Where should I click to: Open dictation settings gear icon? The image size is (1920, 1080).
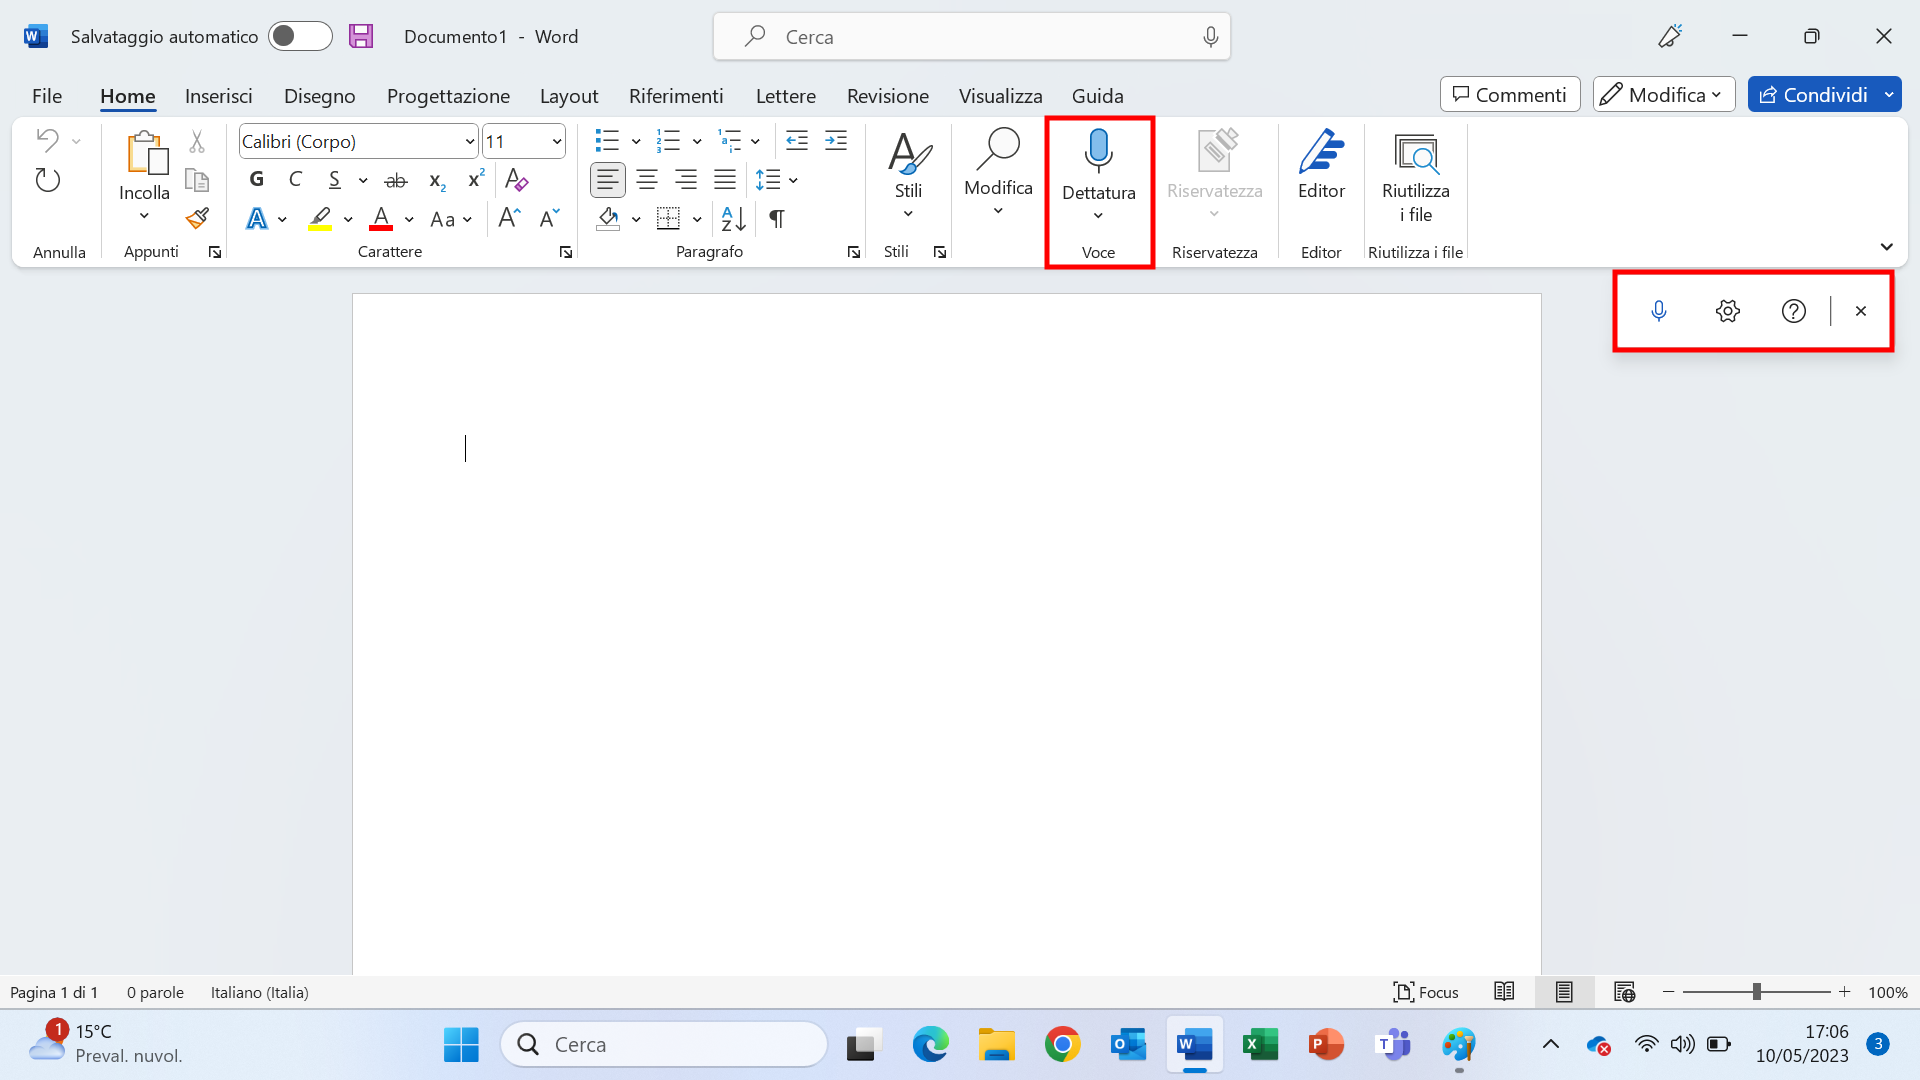click(x=1728, y=310)
